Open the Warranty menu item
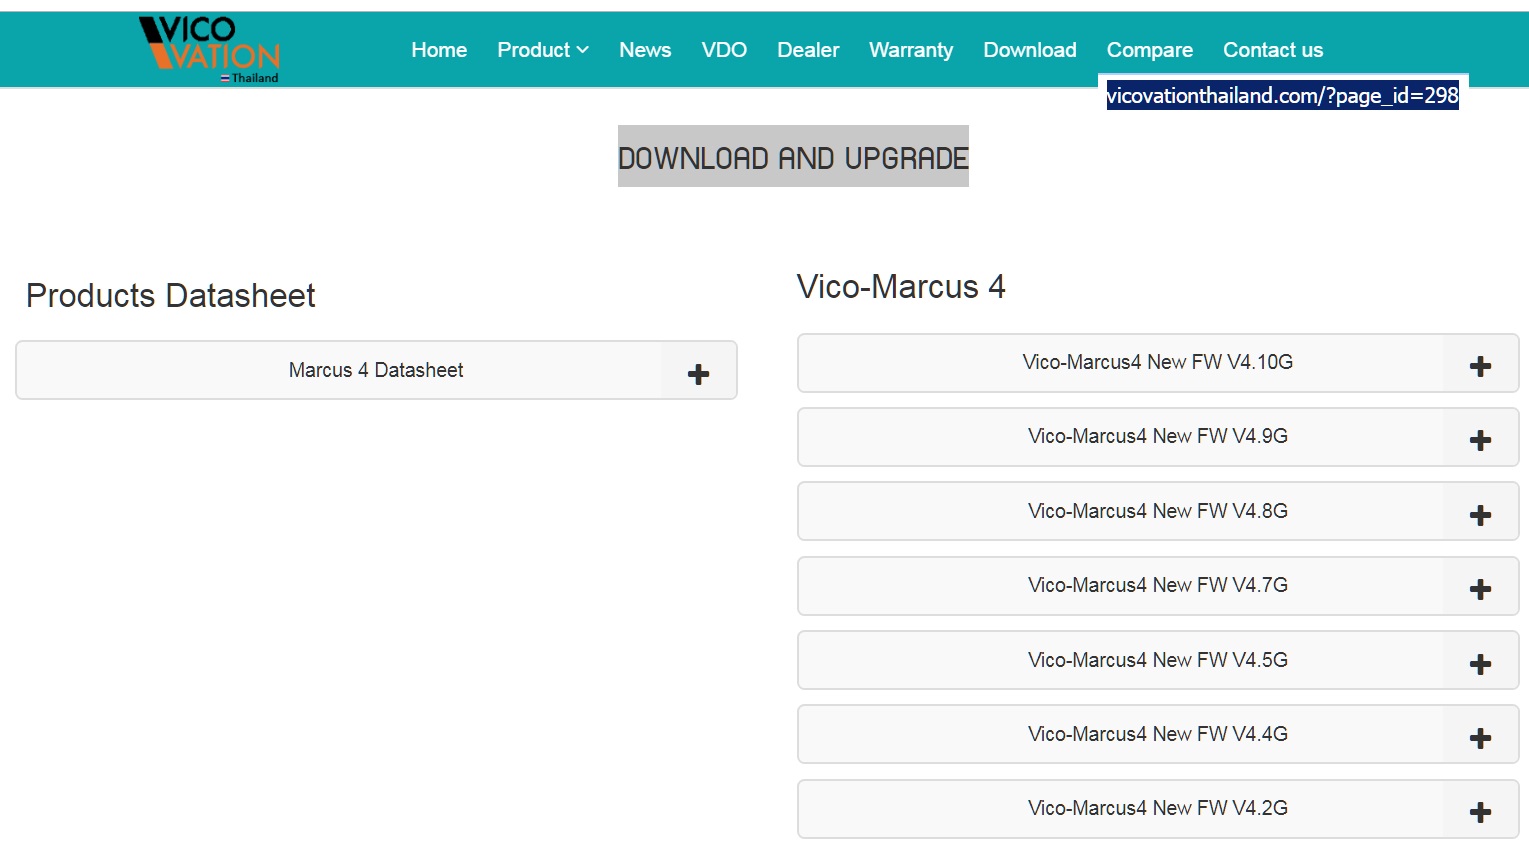The image size is (1529, 847). (910, 50)
